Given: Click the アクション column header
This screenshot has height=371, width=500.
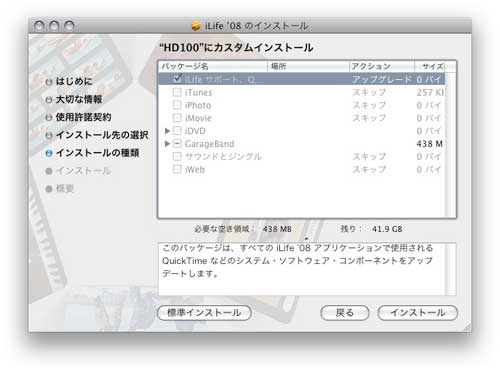Looking at the screenshot, I should point(382,66).
